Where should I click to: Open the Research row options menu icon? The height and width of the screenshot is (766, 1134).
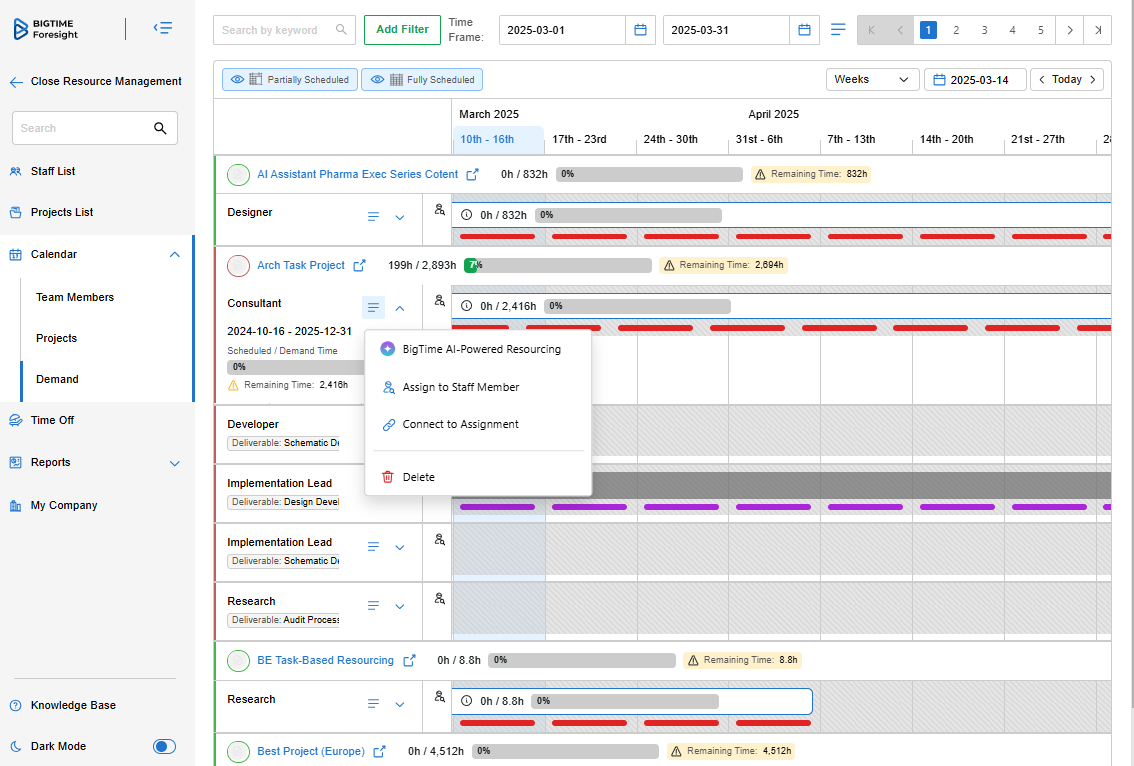[x=373, y=606]
